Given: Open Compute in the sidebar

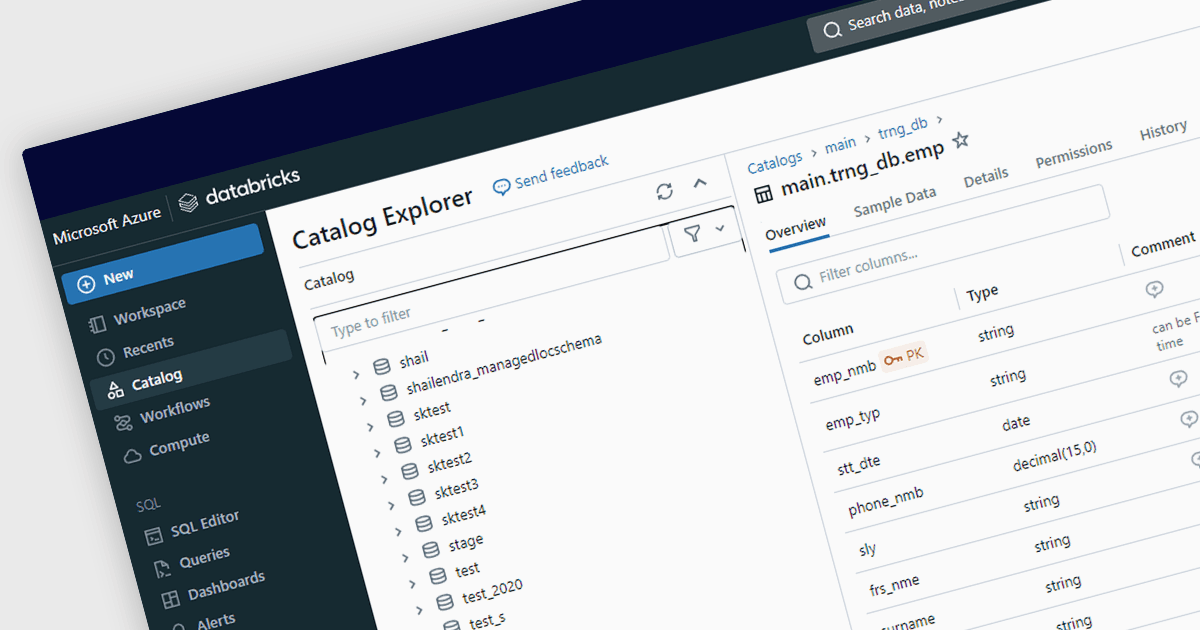Looking at the screenshot, I should point(179,444).
